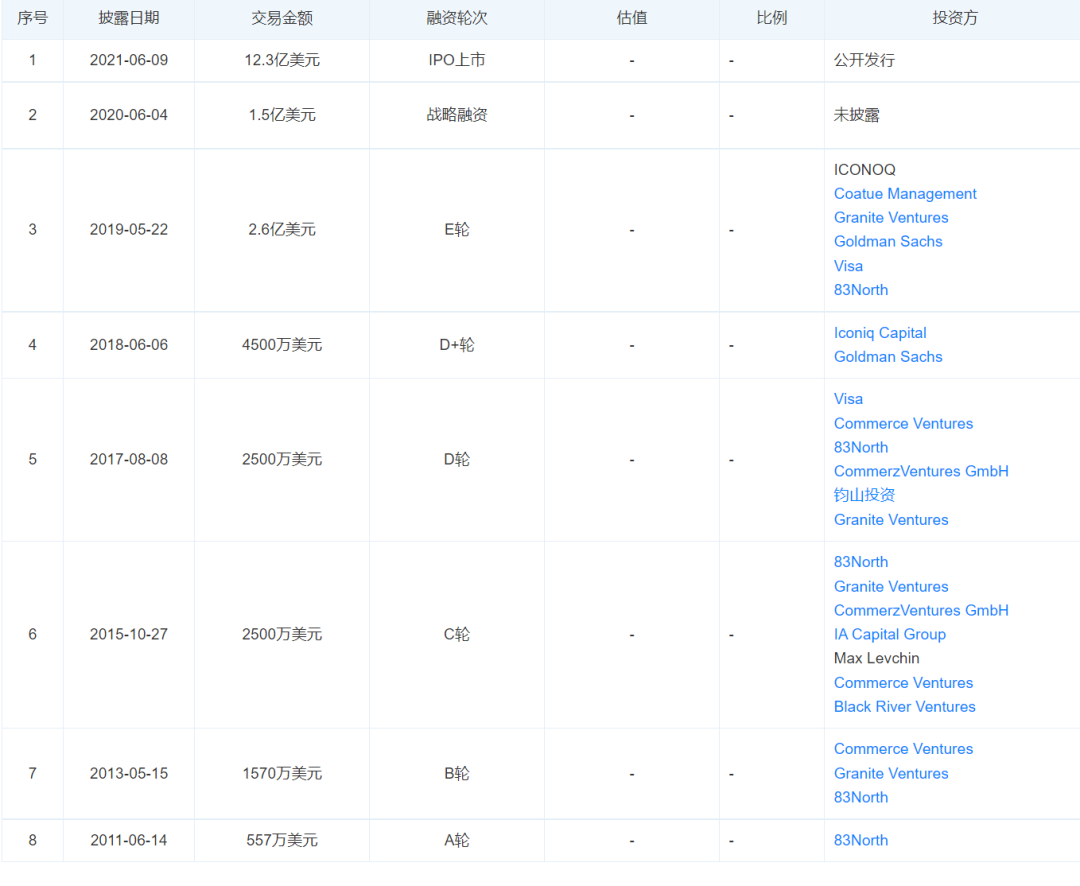Select the A轮 round cell
This screenshot has height=886, width=1080.
coord(457,840)
